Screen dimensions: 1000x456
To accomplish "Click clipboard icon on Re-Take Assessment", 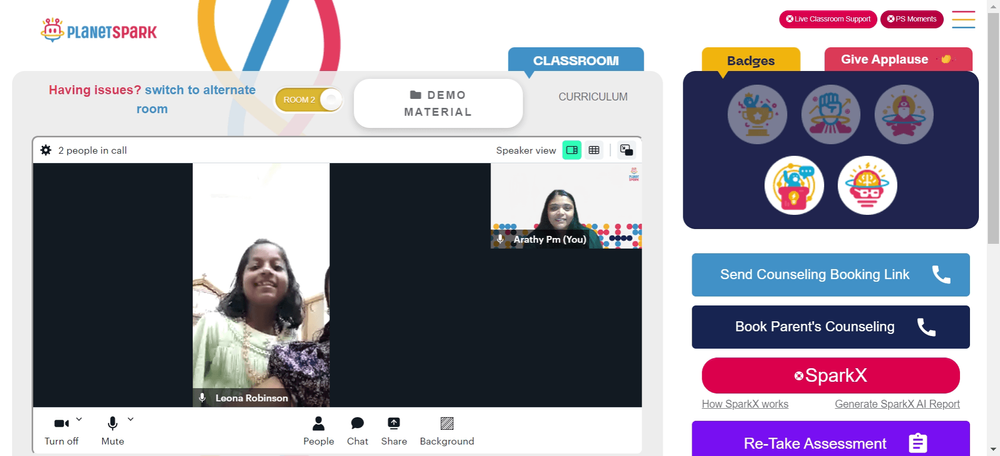I will [x=918, y=443].
